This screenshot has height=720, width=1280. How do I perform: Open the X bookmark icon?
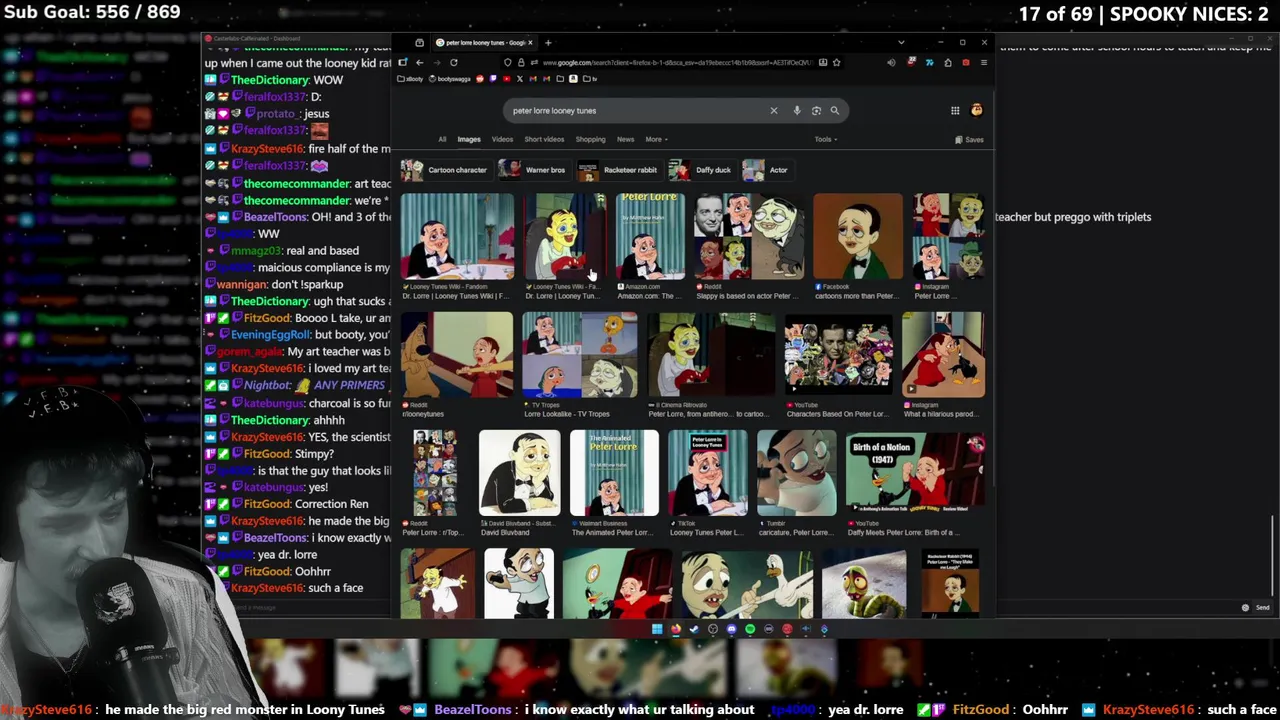pos(519,79)
